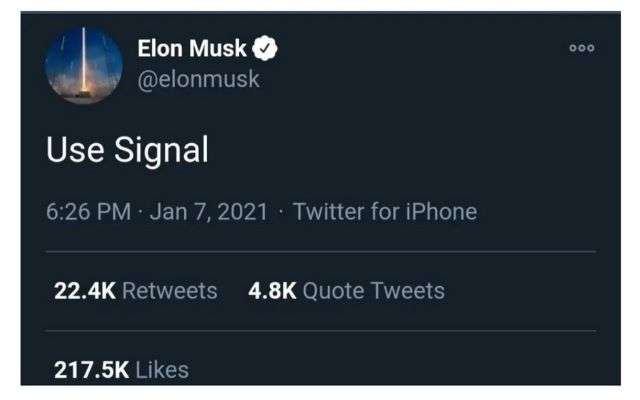Open the Quote Tweets list
Viewport: 640px width, 400px height.
coord(373,291)
